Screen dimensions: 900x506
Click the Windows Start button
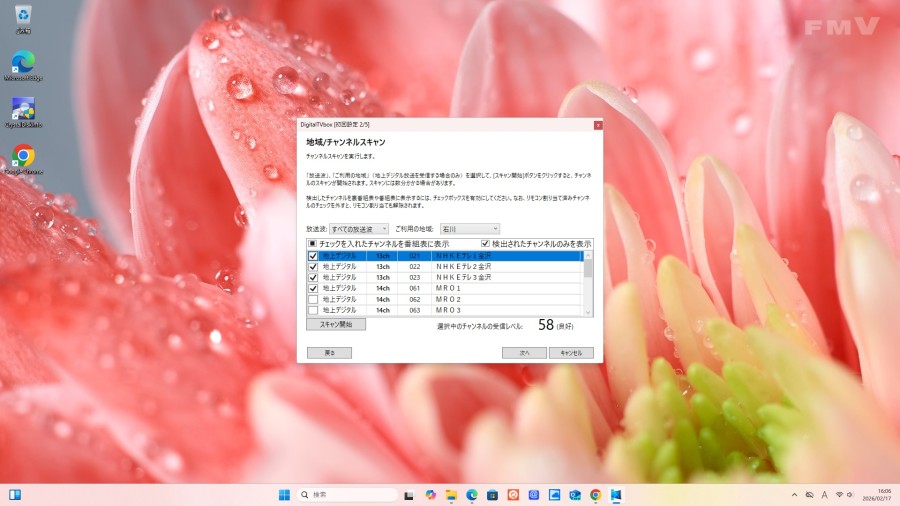tap(284, 495)
